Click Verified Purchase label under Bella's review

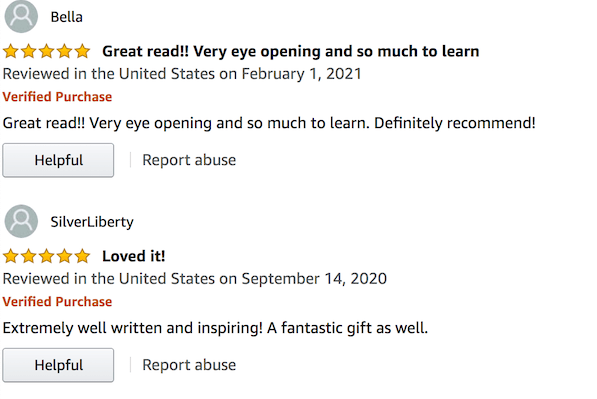point(57,97)
